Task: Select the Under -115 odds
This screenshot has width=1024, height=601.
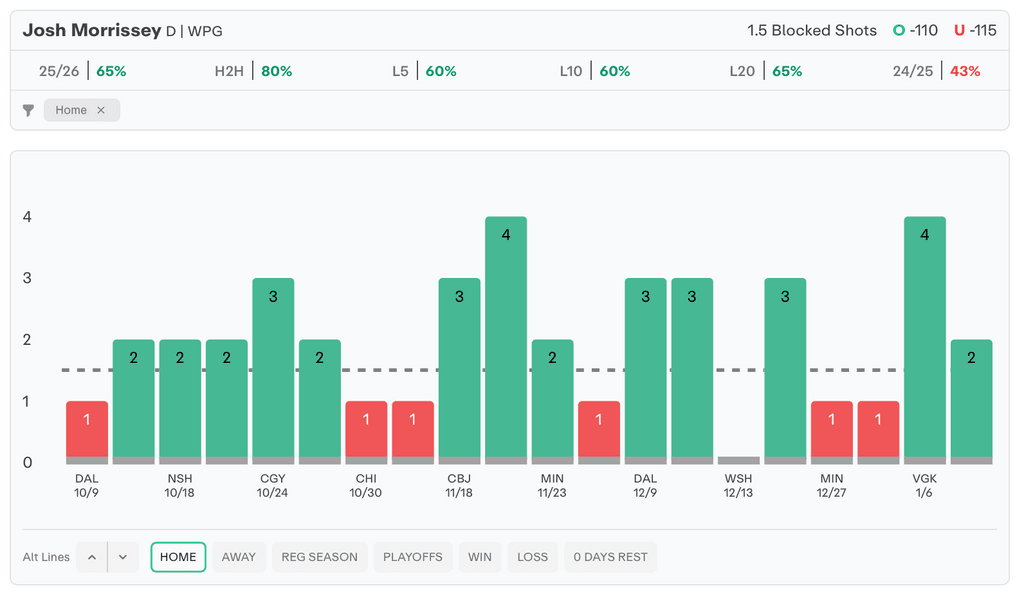Action: pyautogui.click(x=975, y=30)
